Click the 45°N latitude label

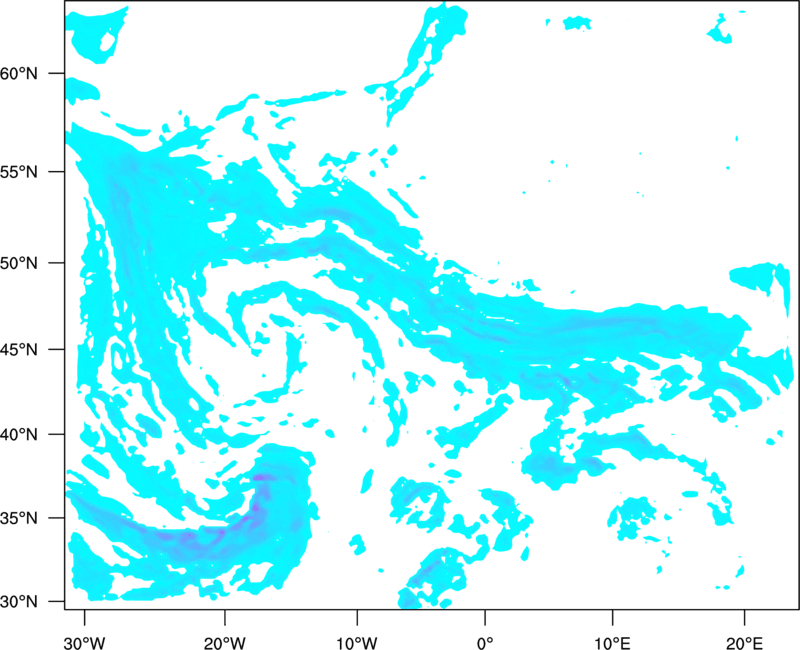19,349
